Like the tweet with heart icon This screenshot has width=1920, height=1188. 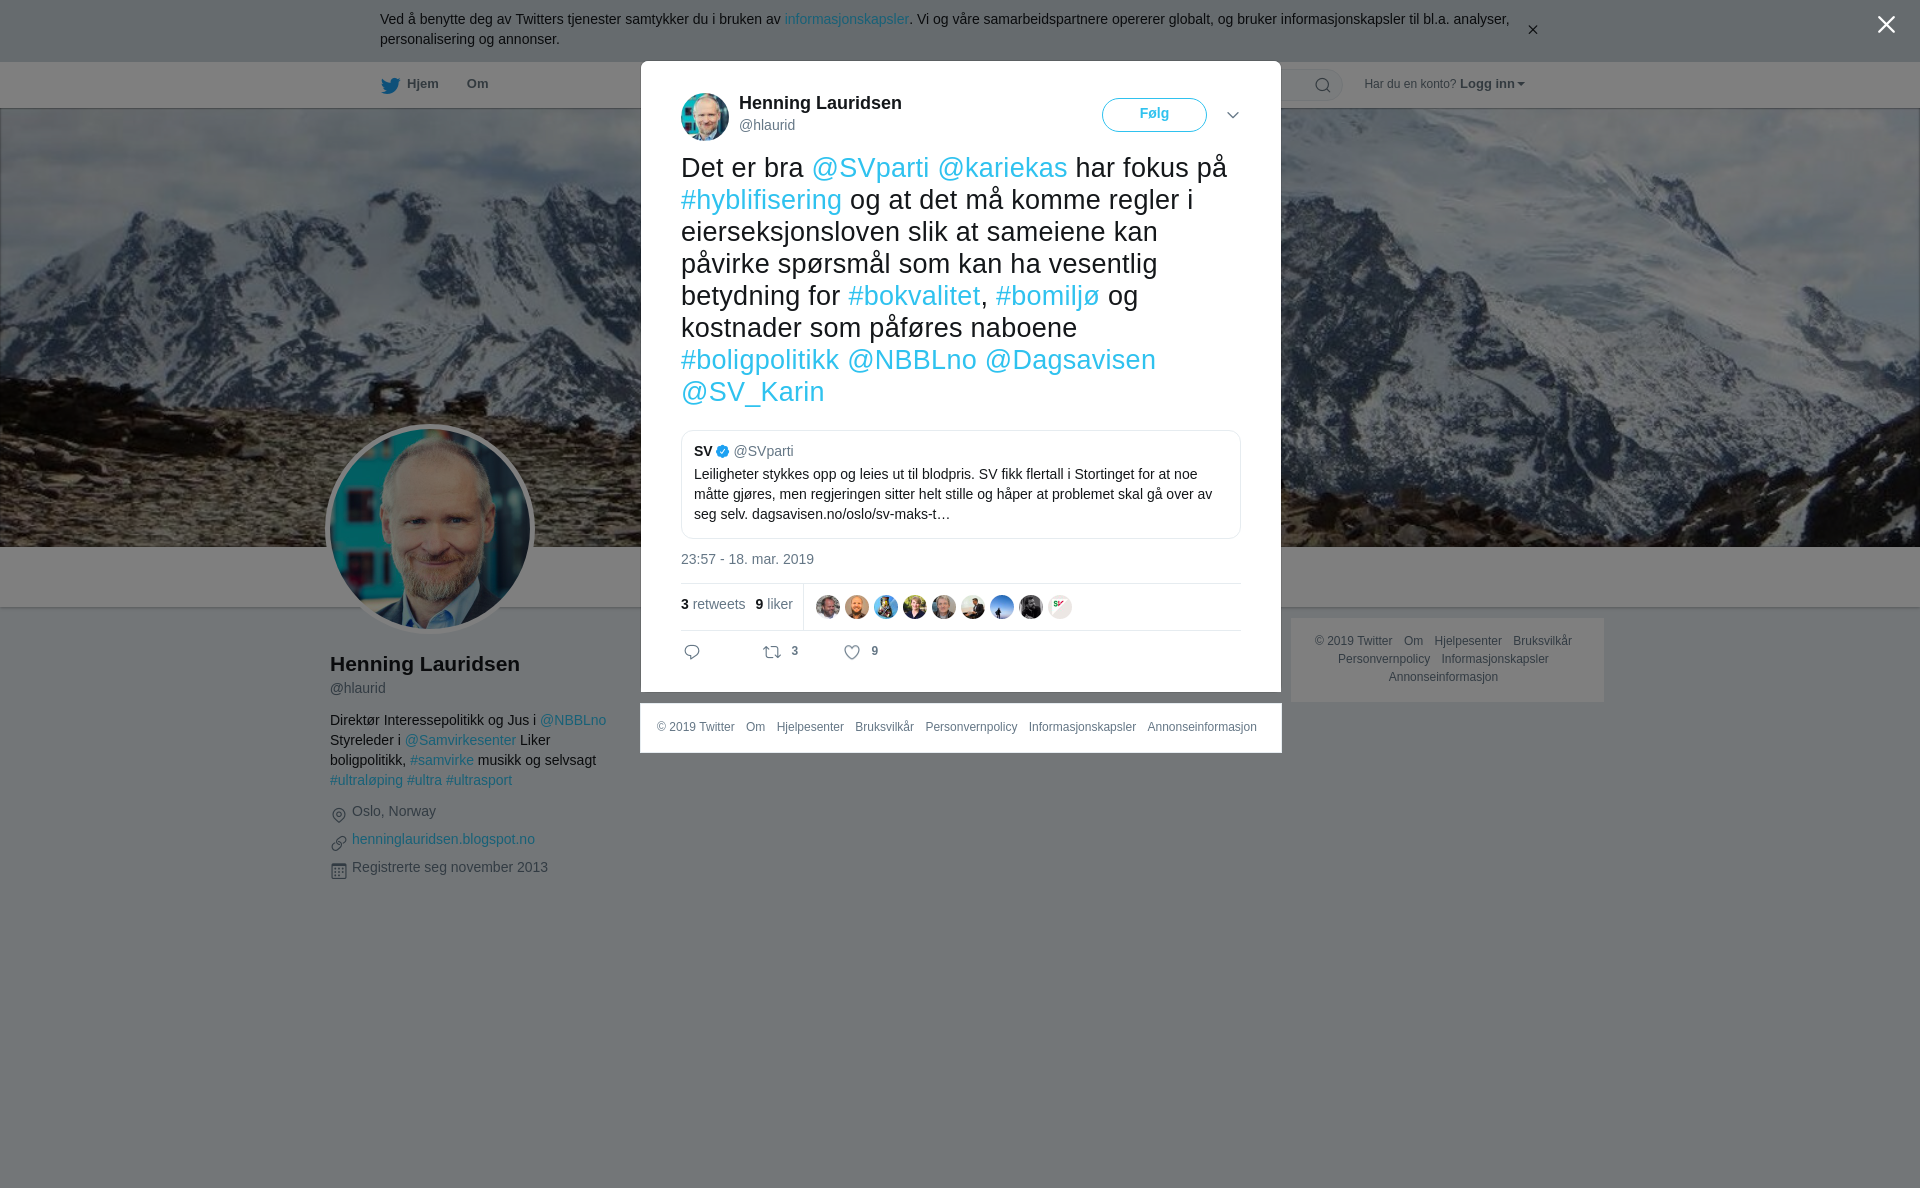852,652
